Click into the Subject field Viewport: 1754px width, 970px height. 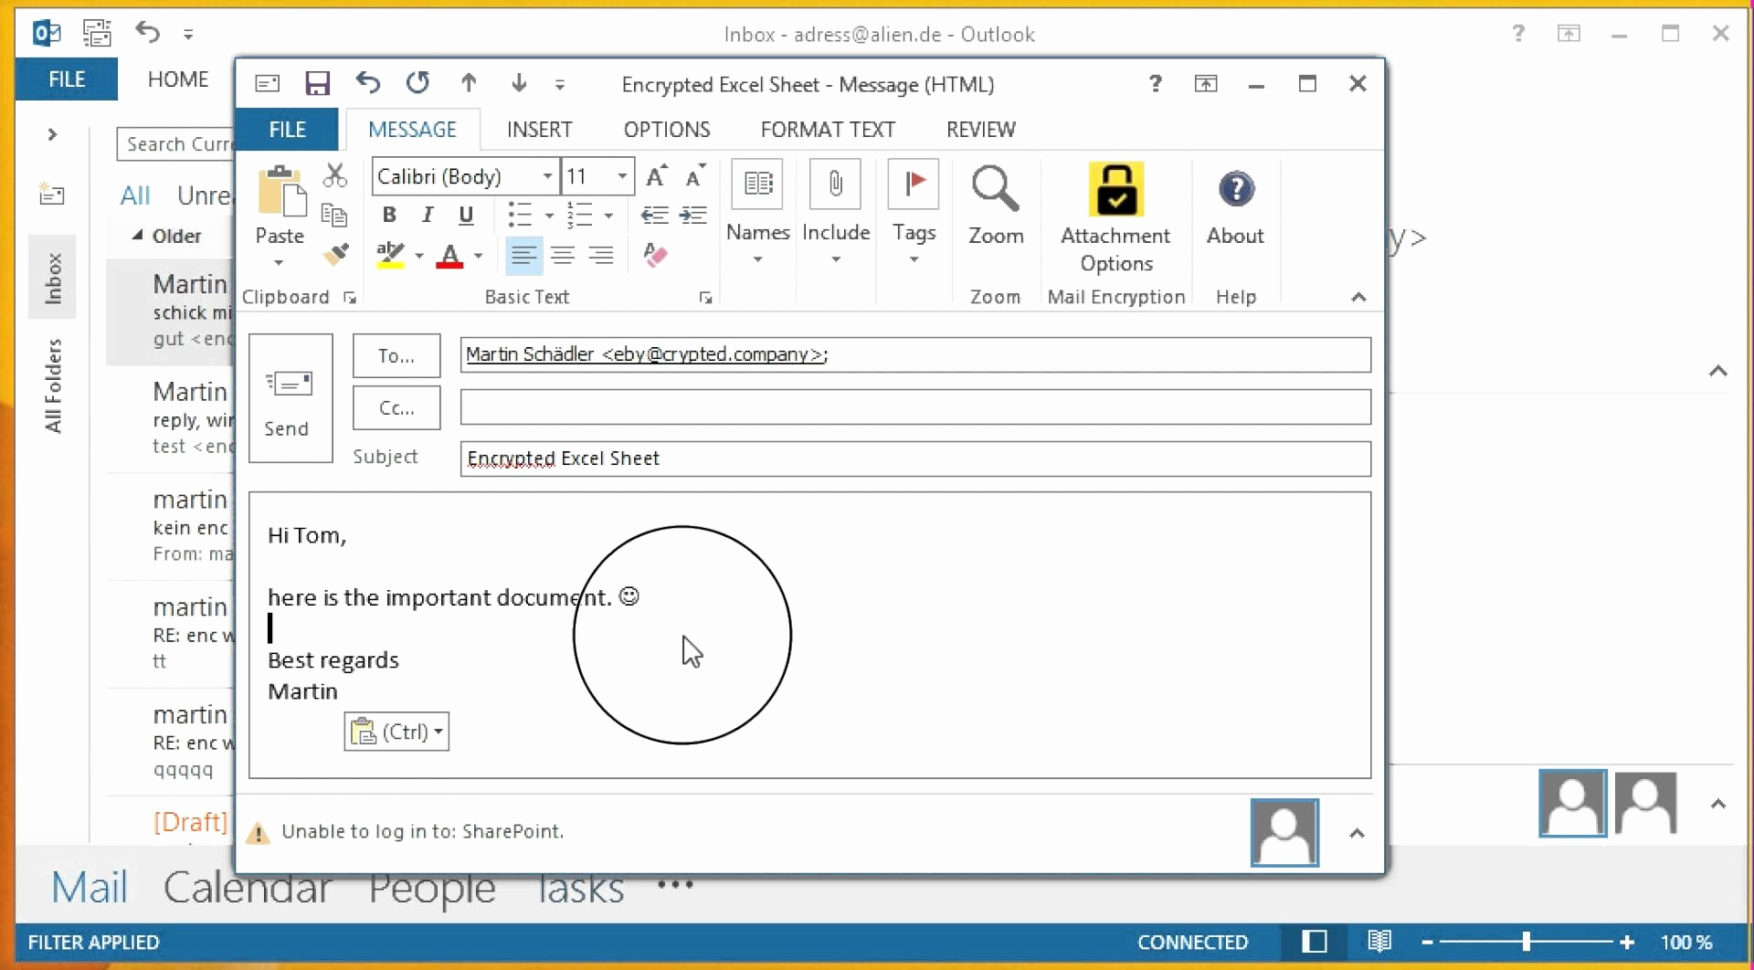914,459
